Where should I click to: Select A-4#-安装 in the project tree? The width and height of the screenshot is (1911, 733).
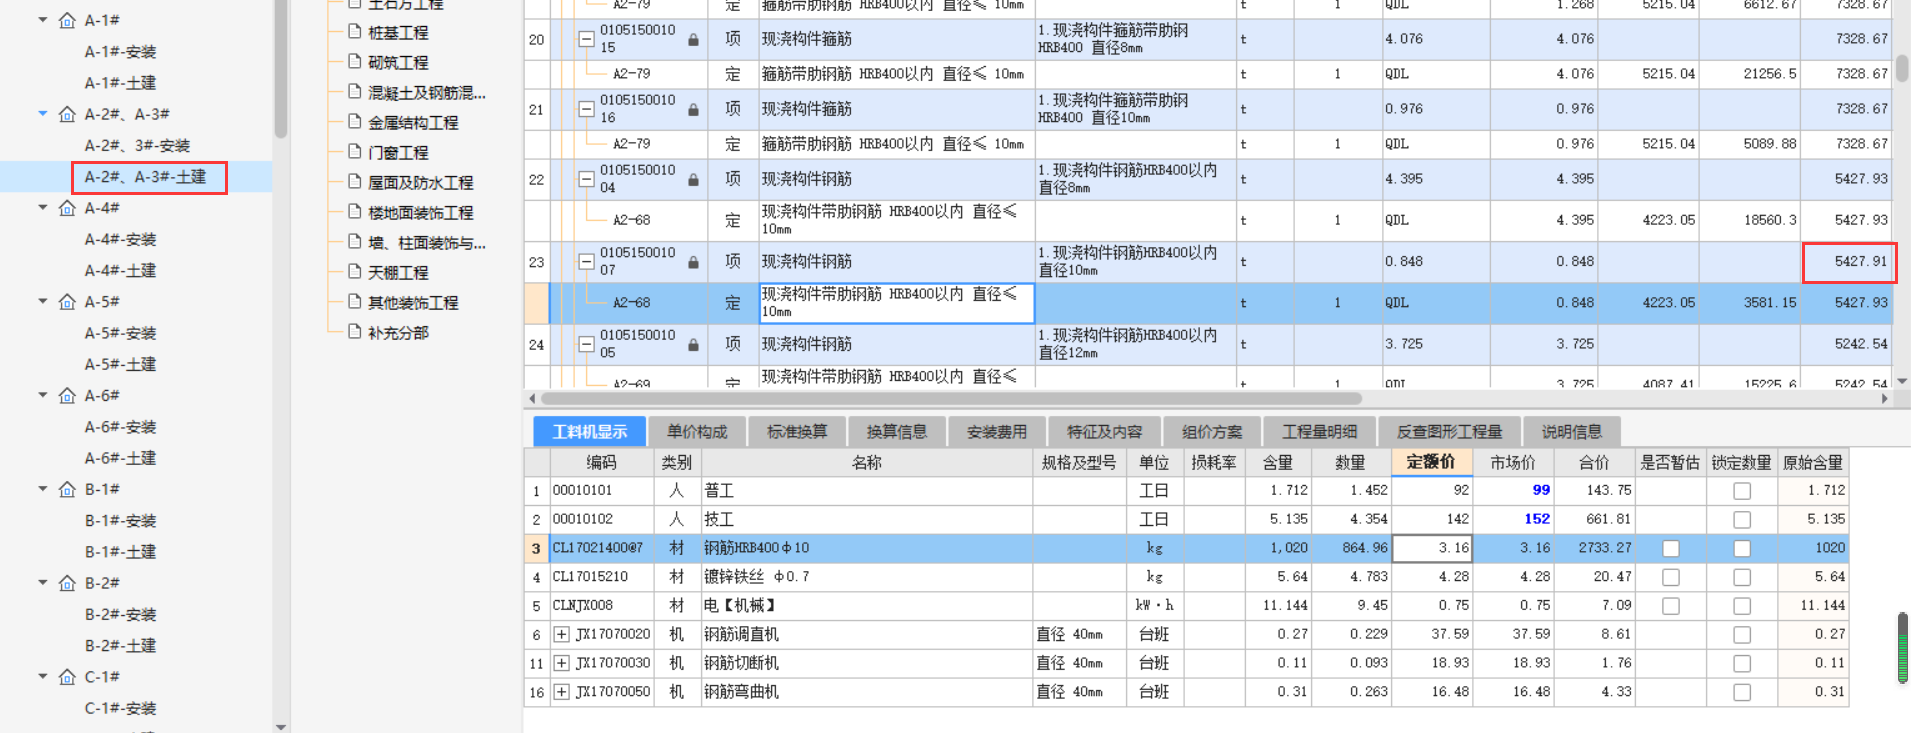coord(120,239)
